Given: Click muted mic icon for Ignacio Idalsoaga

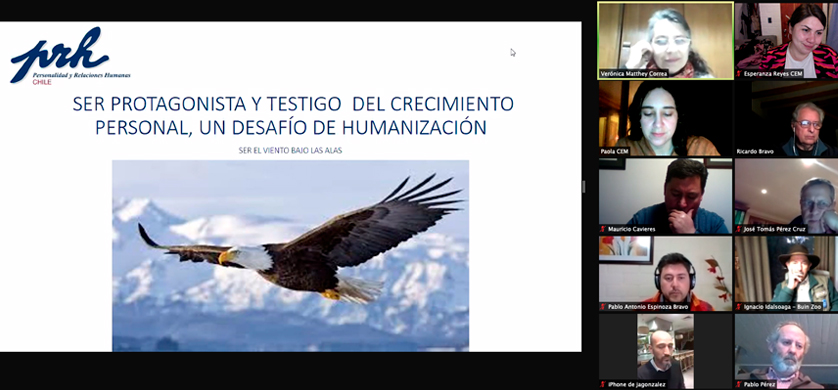Looking at the screenshot, I should pos(739,307).
